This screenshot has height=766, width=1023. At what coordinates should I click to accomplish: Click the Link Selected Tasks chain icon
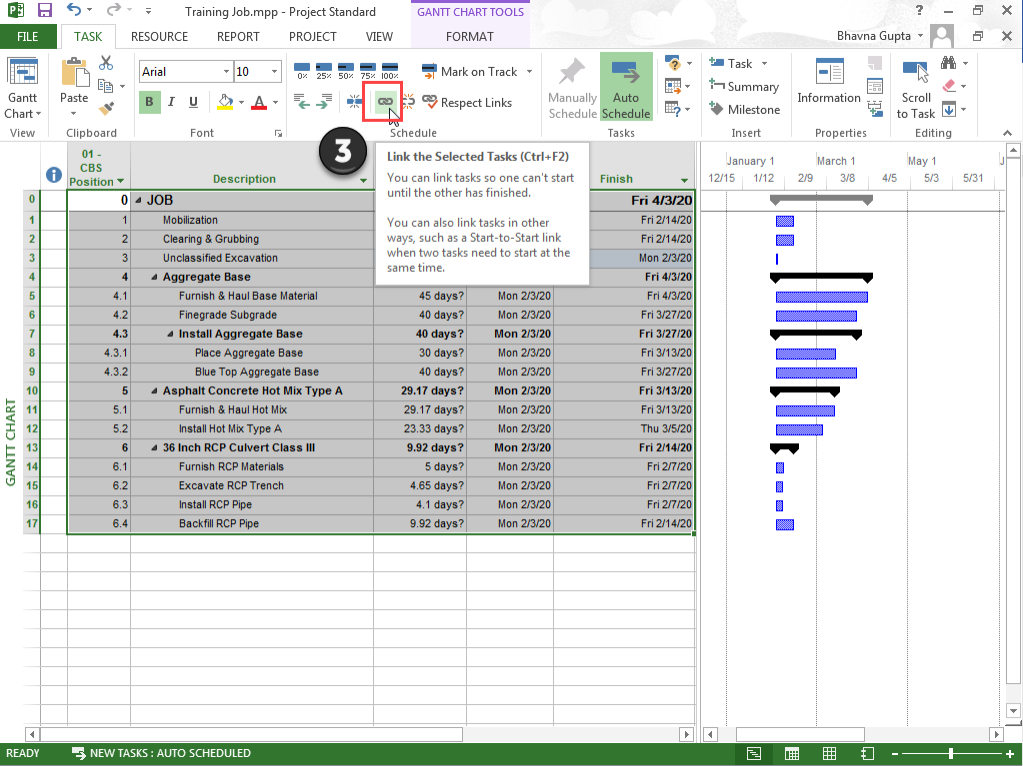coord(384,101)
